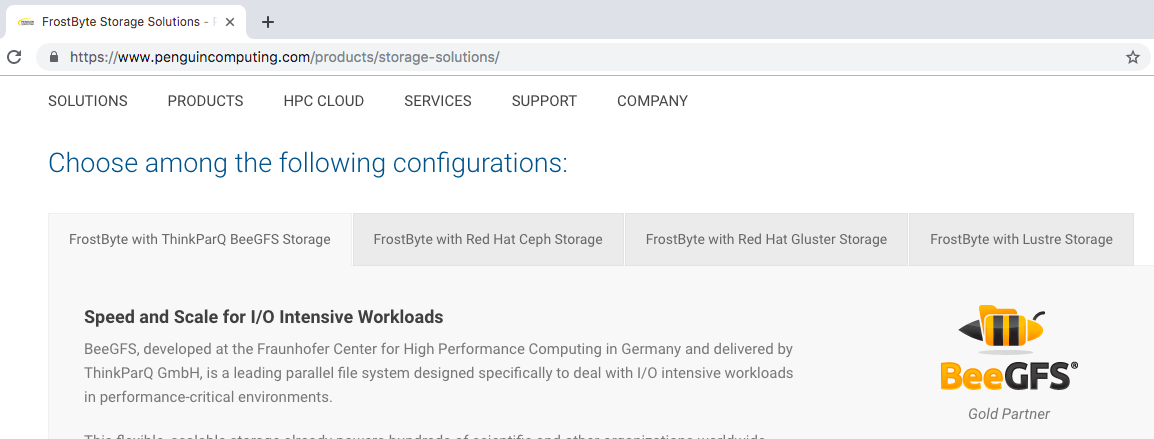The height and width of the screenshot is (439, 1154).
Task: Click the Gold Partner caption under BeeGFS
Action: pos(1009,414)
